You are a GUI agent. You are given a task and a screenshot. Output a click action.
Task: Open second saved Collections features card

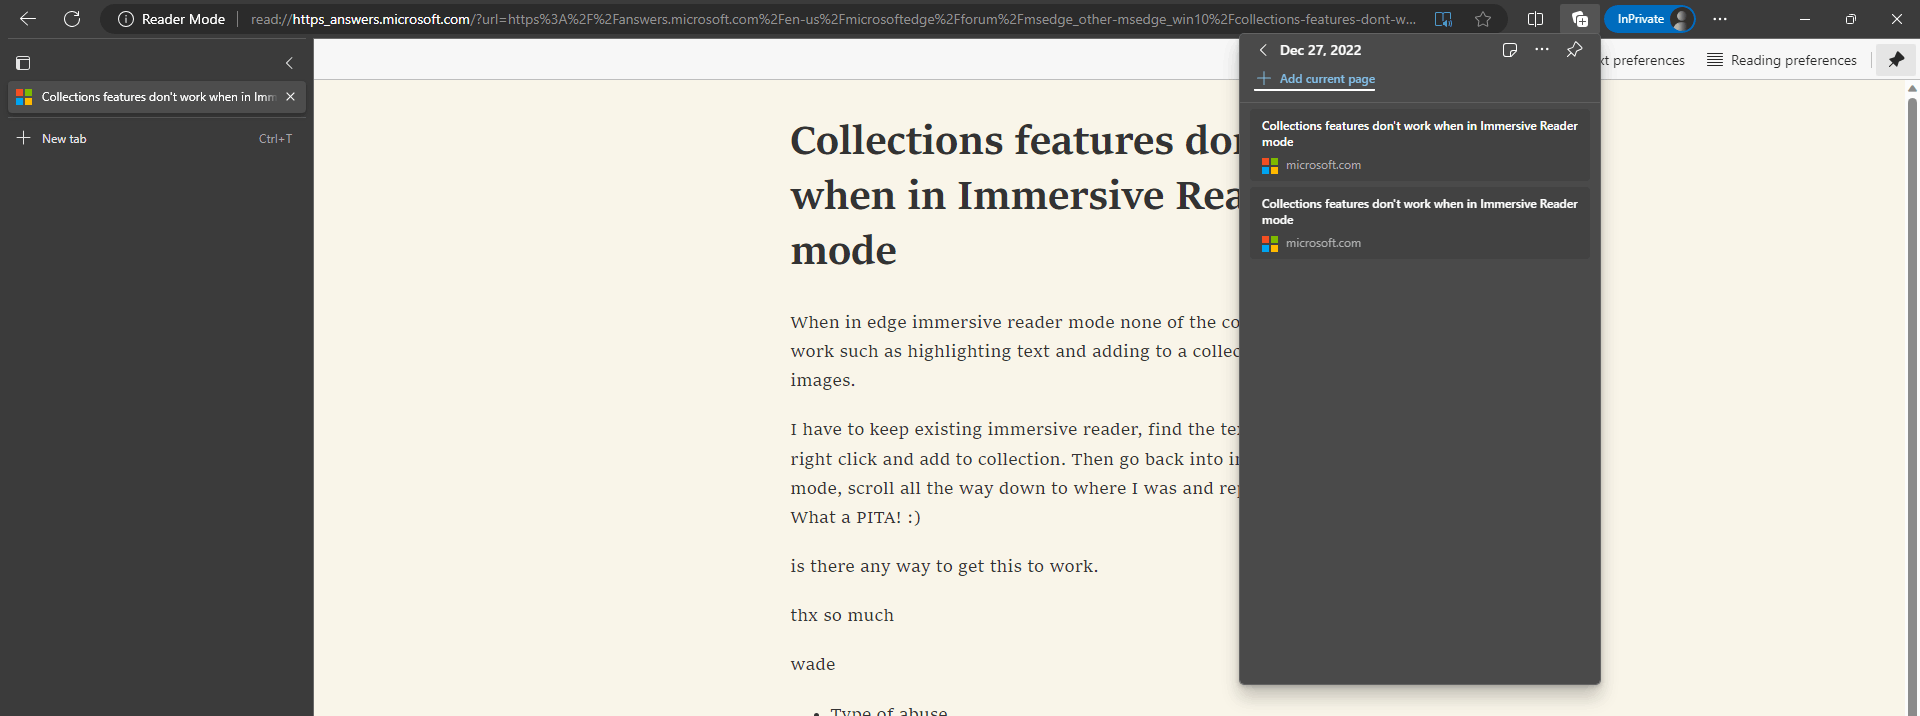point(1419,222)
